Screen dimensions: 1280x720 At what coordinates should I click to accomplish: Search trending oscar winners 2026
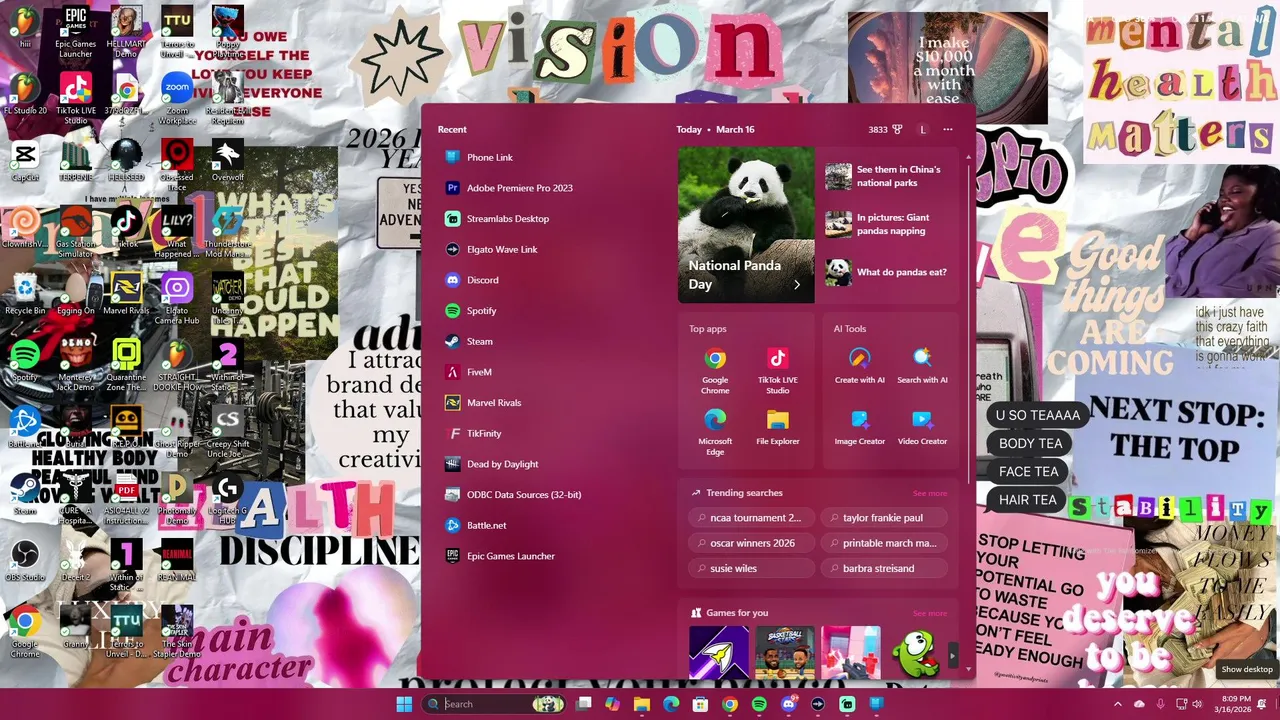[751, 543]
